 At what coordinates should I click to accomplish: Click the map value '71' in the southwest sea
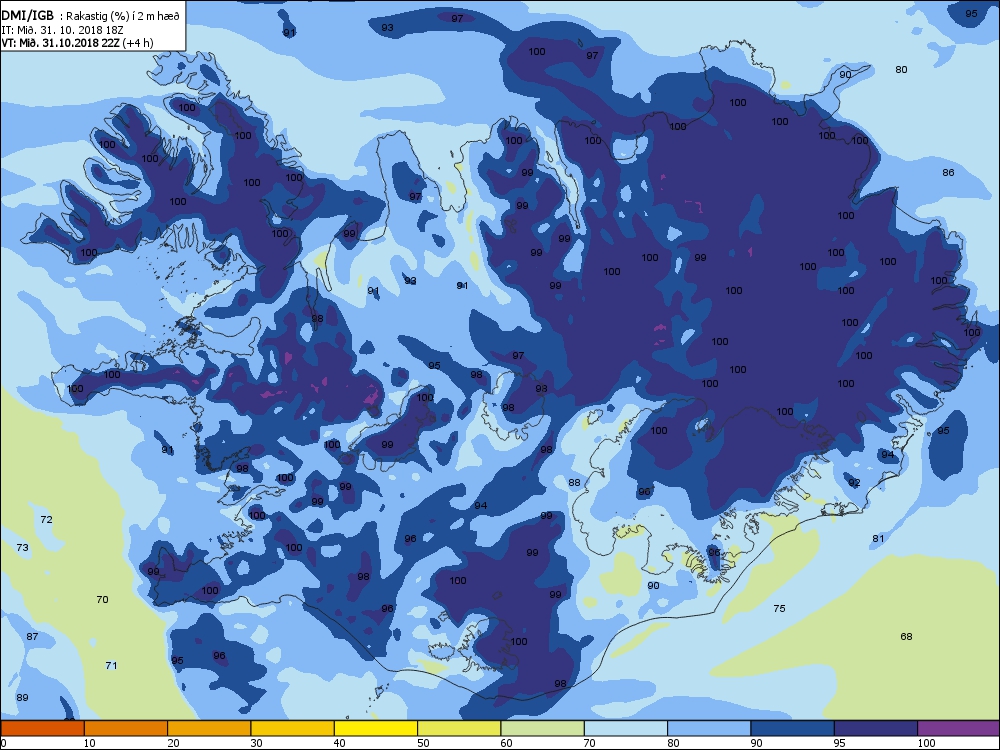point(111,666)
